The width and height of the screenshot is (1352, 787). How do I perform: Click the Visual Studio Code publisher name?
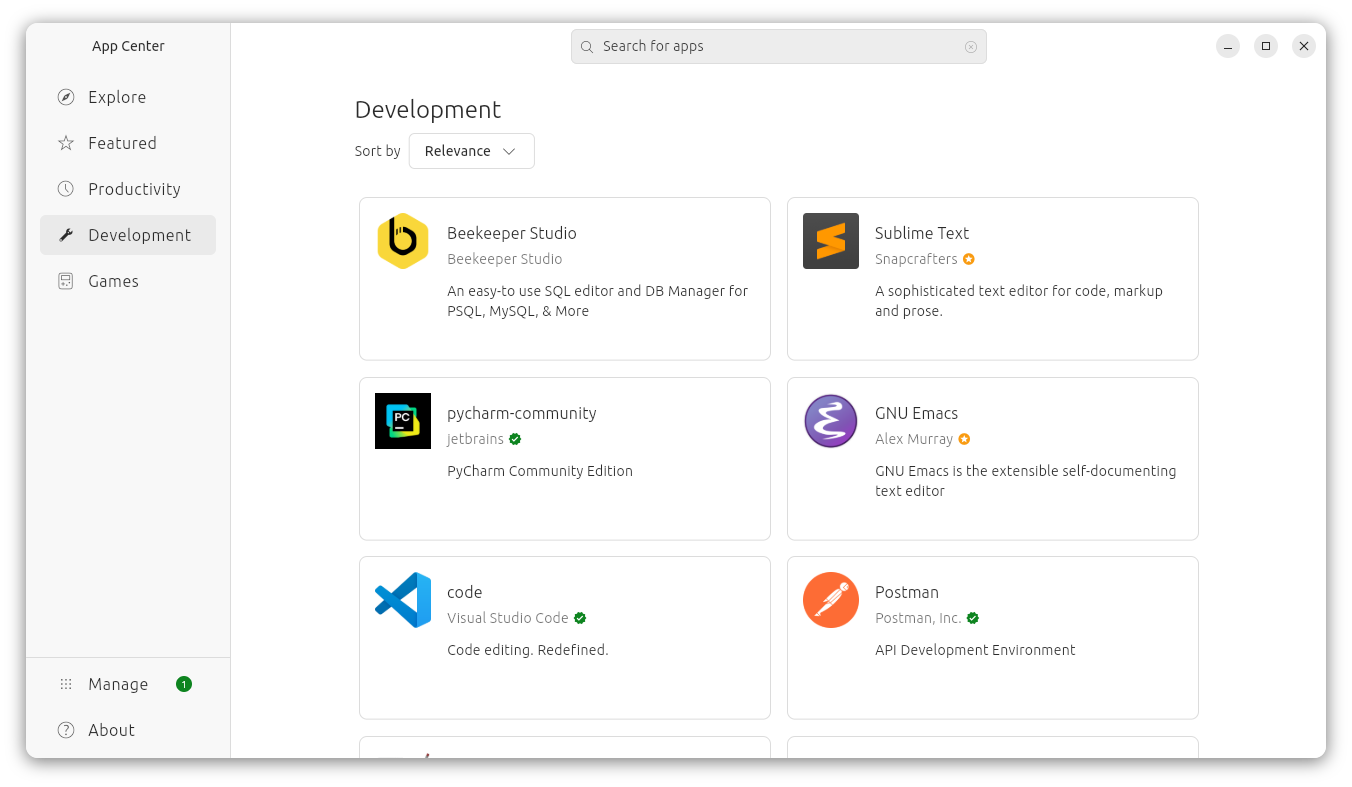point(508,618)
